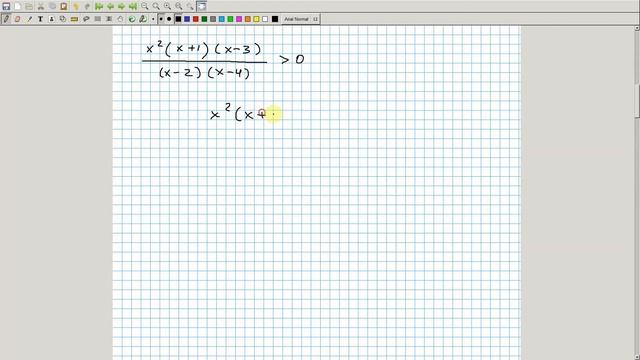Screen dimensions: 640x360
Task: Set zoom to page width
Action: 156,7
